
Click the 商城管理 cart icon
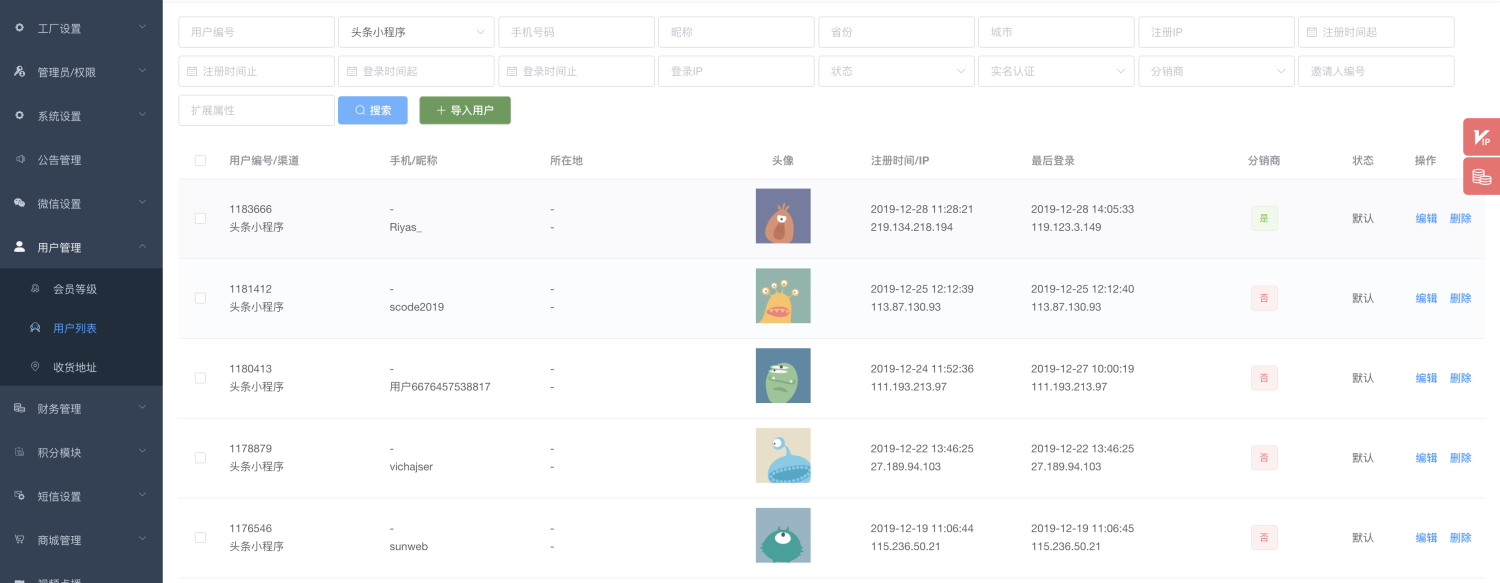coord(19,540)
